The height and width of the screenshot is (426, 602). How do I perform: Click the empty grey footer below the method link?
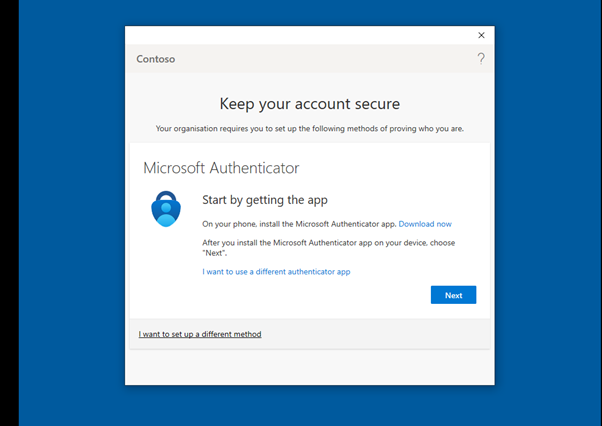[x=310, y=367]
